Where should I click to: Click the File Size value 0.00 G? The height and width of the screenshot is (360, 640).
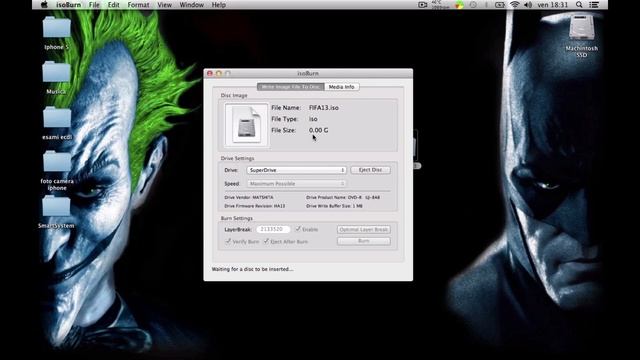[318, 130]
